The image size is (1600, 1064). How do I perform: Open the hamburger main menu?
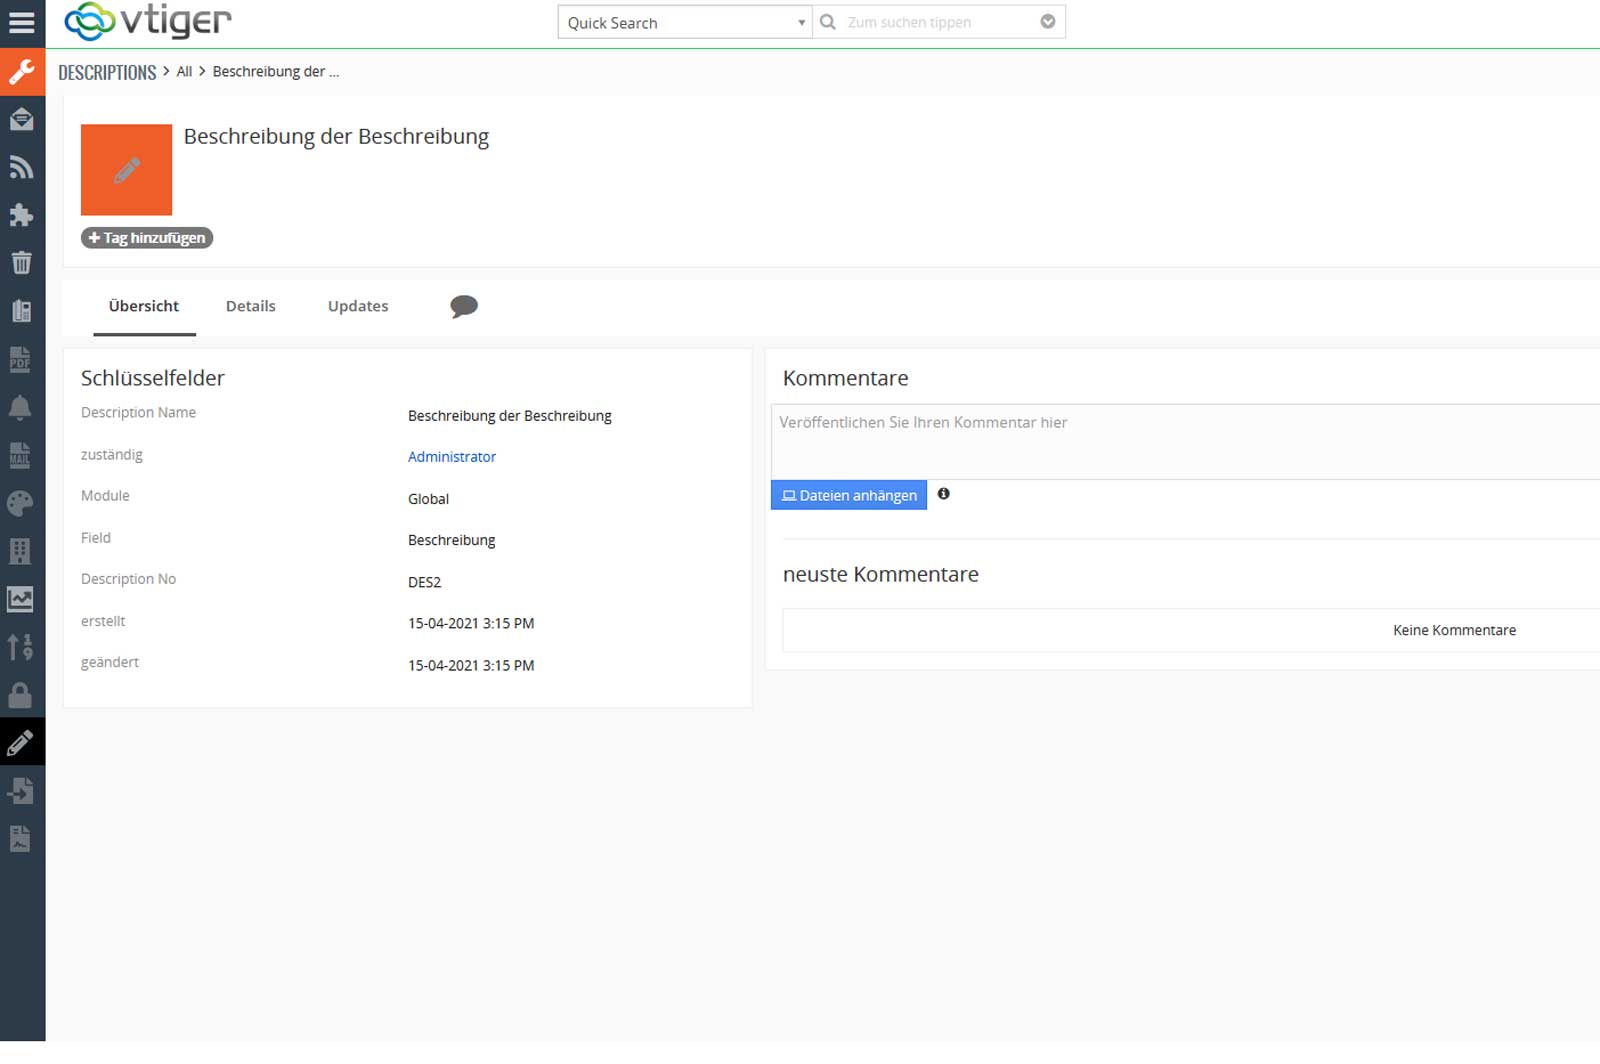(22, 23)
